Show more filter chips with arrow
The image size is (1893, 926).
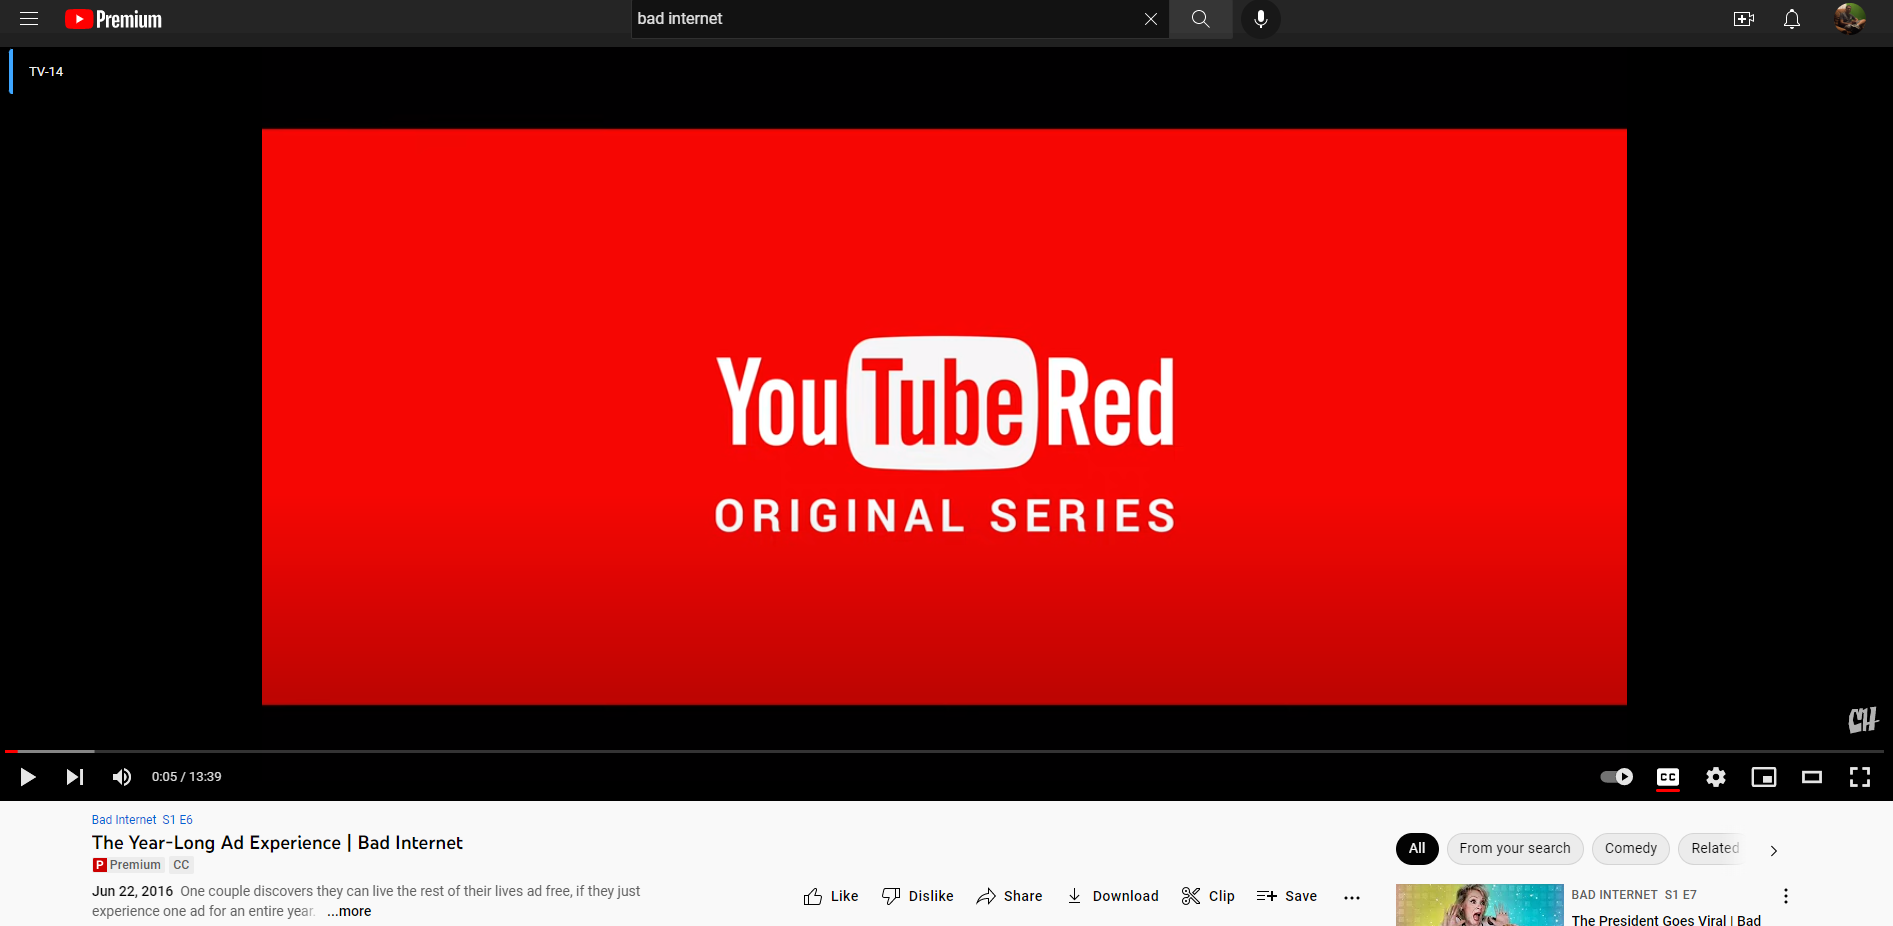coord(1774,850)
